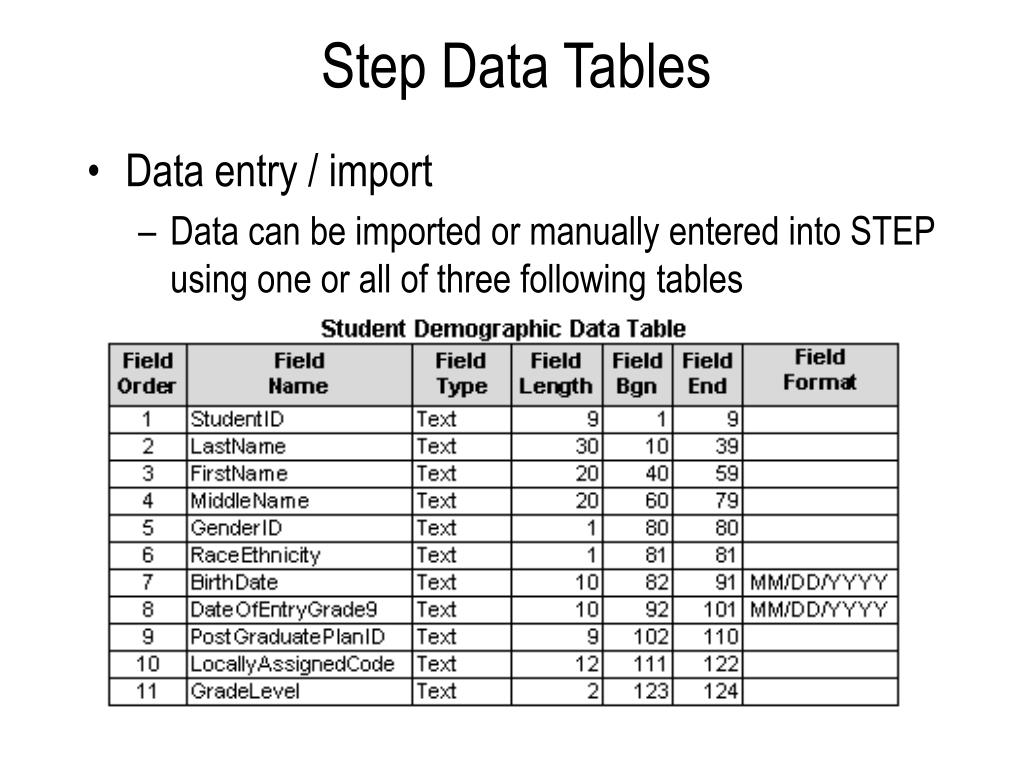This screenshot has height=768, width=1024.
Task: Select the StudentID field name cell
Action: [x=299, y=419]
